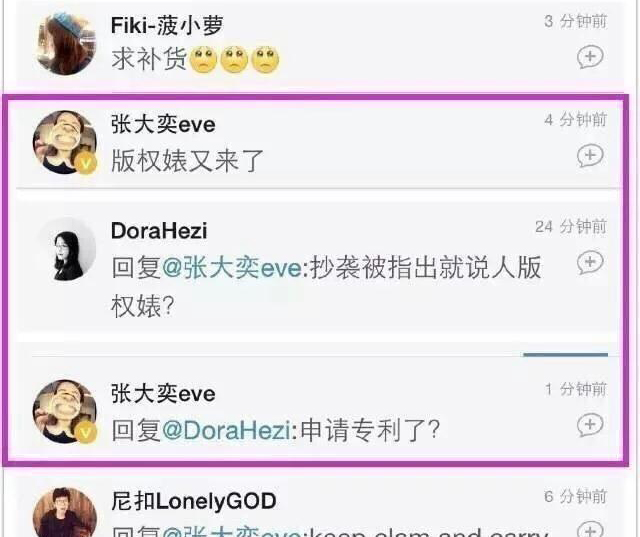Open DoraHezi black-and-white avatar

pyautogui.click(x=65, y=249)
